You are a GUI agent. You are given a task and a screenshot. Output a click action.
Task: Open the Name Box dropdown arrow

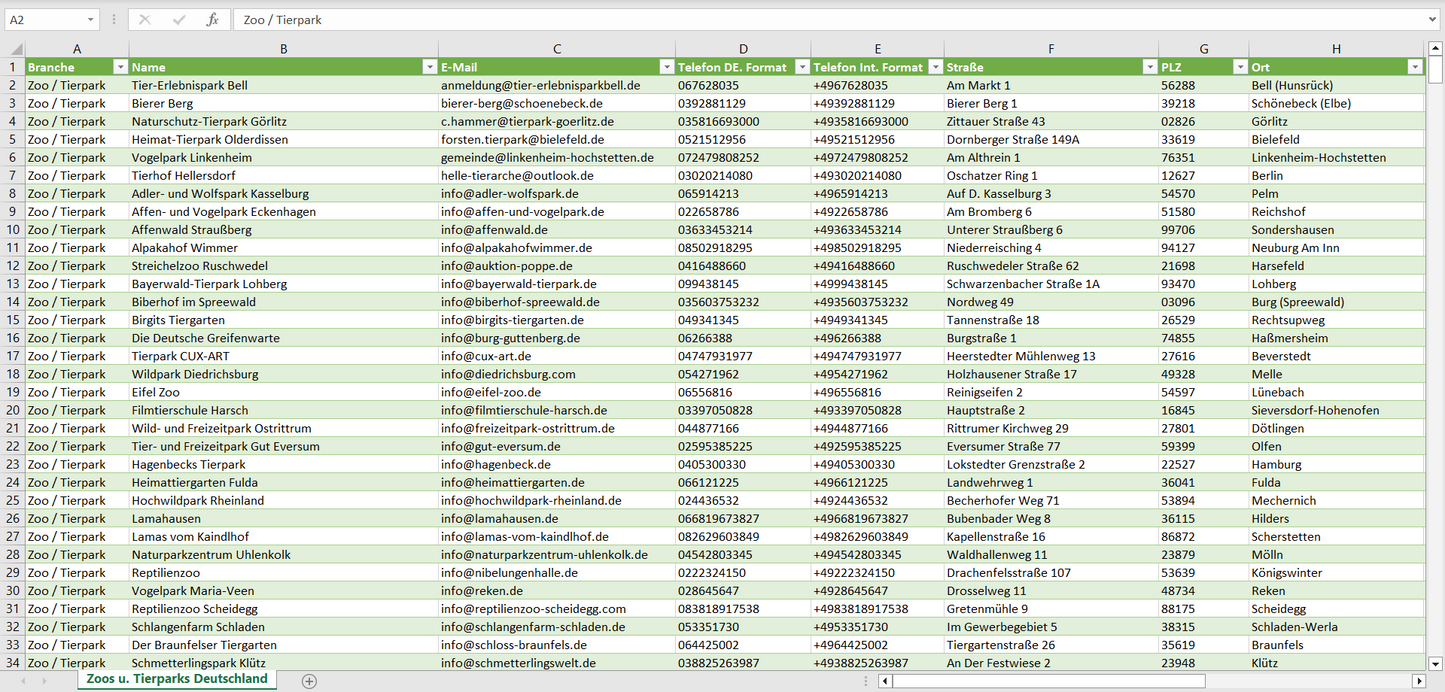tap(90, 20)
